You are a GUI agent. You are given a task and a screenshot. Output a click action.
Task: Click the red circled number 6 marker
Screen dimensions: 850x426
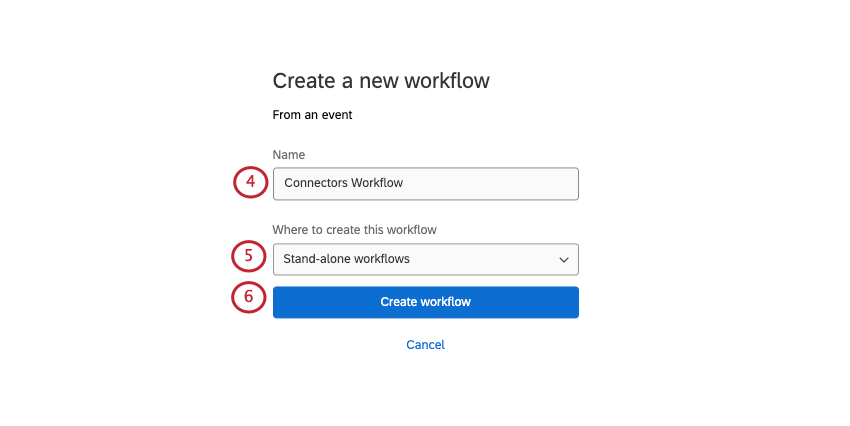249,298
